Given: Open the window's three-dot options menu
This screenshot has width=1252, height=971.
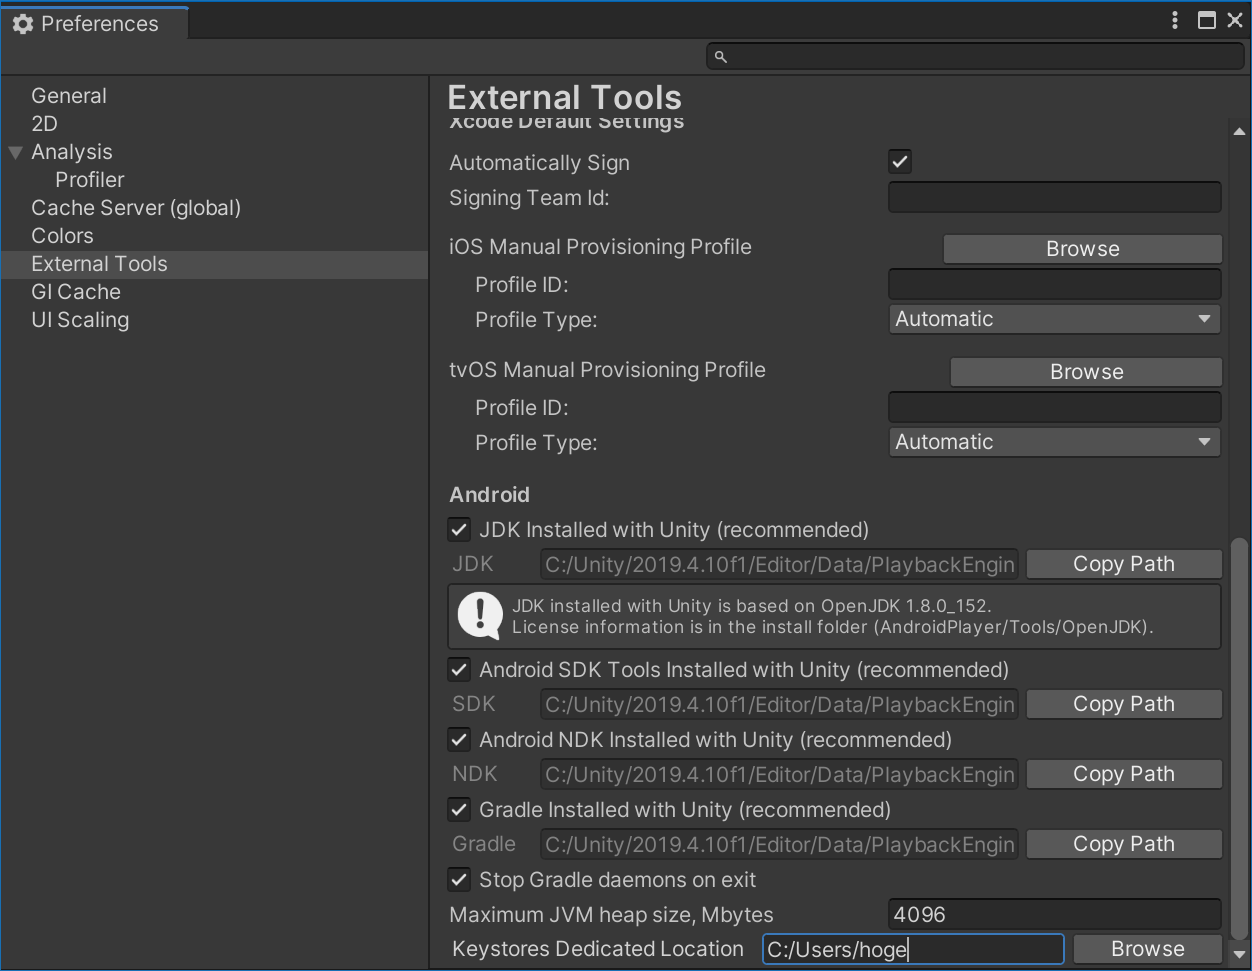Looking at the screenshot, I should point(1175,21).
